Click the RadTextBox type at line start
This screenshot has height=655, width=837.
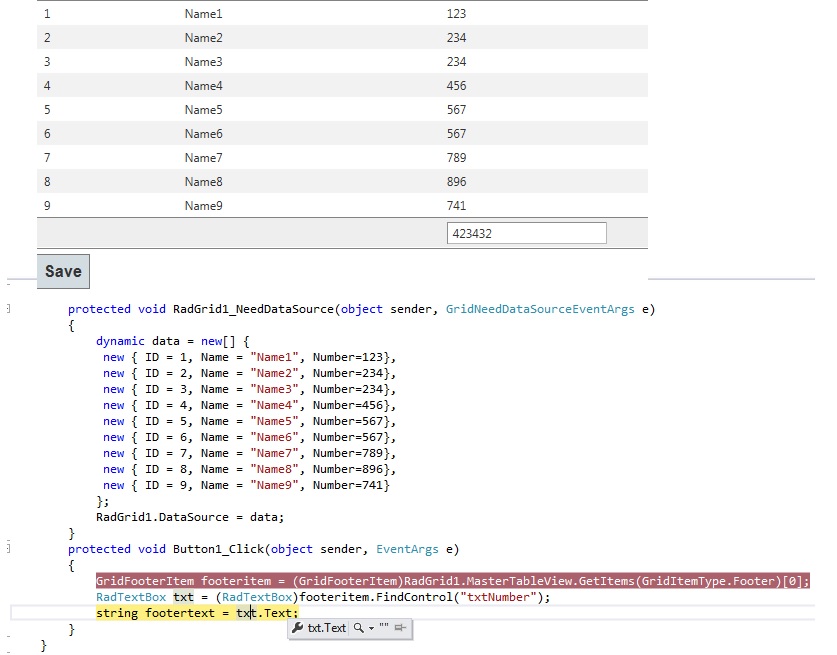pyautogui.click(x=131, y=597)
